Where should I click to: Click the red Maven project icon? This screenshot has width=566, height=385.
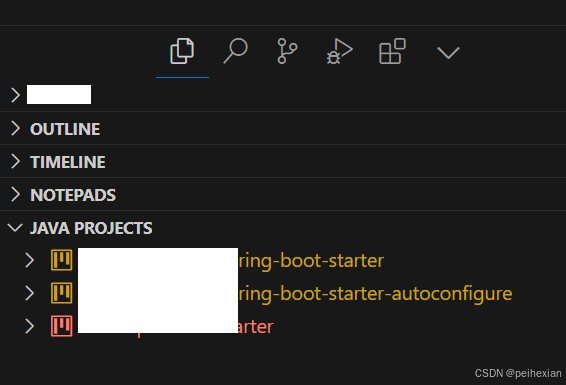(62, 326)
